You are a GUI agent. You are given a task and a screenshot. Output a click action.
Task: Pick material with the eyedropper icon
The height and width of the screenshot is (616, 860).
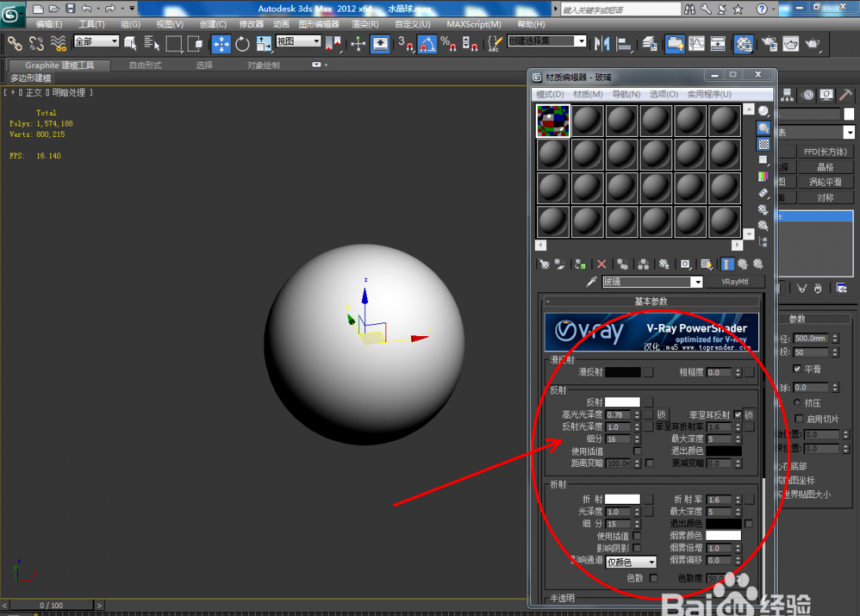[x=591, y=282]
